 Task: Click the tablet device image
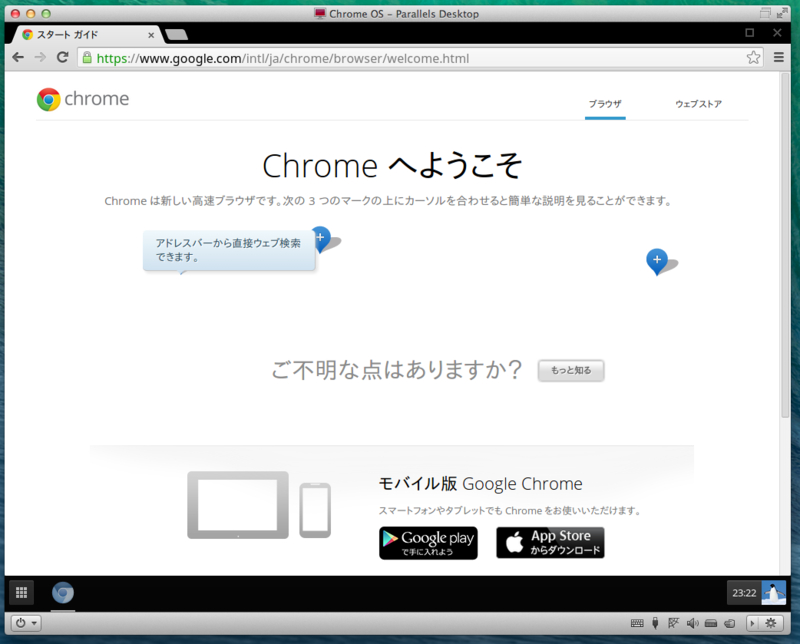tap(238, 505)
